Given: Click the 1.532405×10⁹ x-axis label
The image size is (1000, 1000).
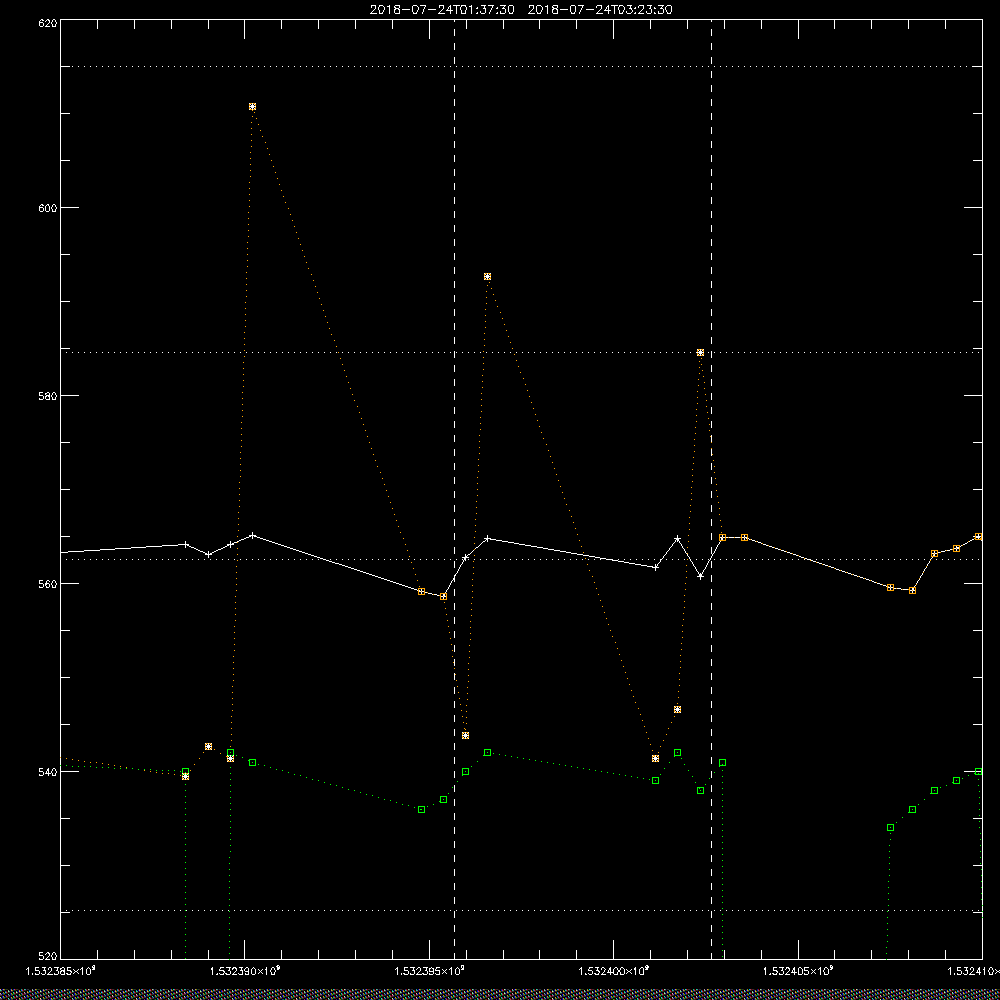Looking at the screenshot, I should 798,971.
